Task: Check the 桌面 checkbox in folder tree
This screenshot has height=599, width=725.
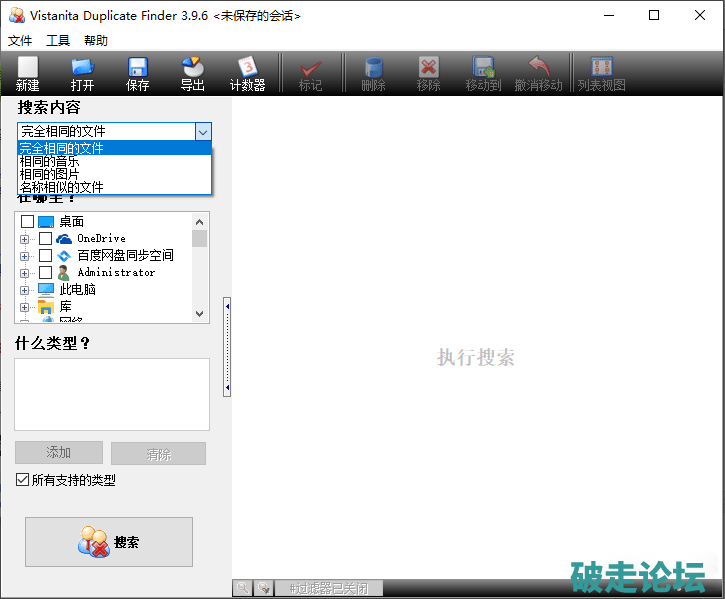Action: 28,222
